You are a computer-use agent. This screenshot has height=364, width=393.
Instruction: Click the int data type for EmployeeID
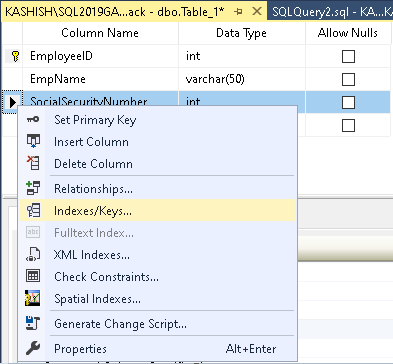(x=242, y=56)
